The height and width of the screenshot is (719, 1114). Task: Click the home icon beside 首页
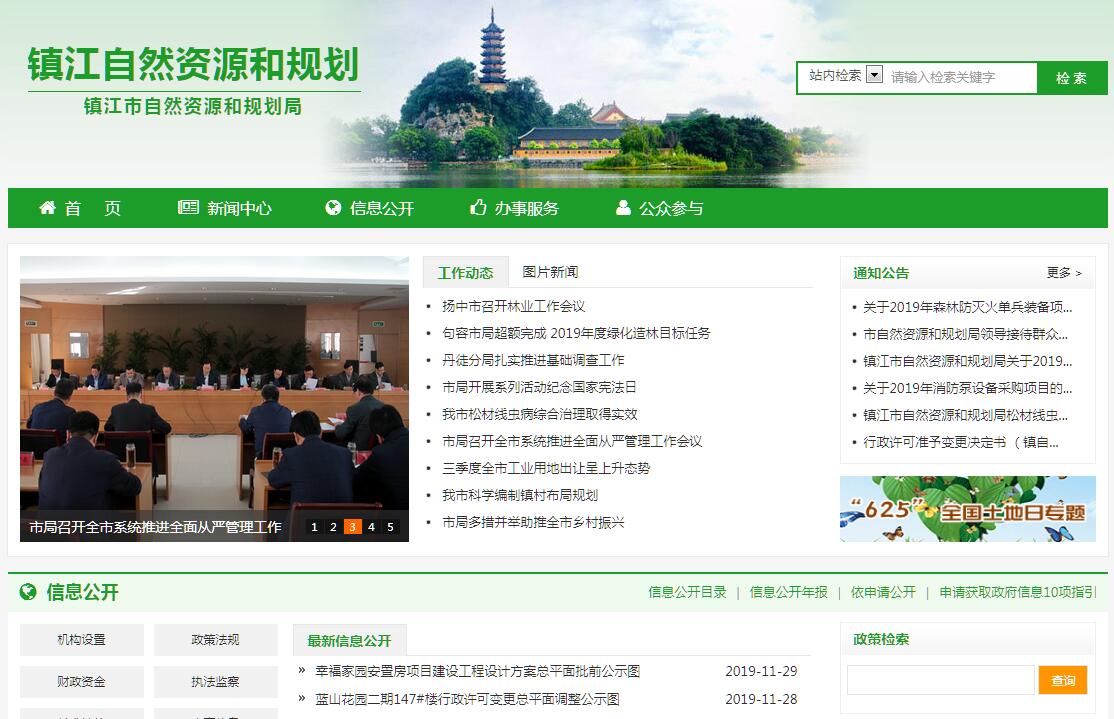(48, 207)
